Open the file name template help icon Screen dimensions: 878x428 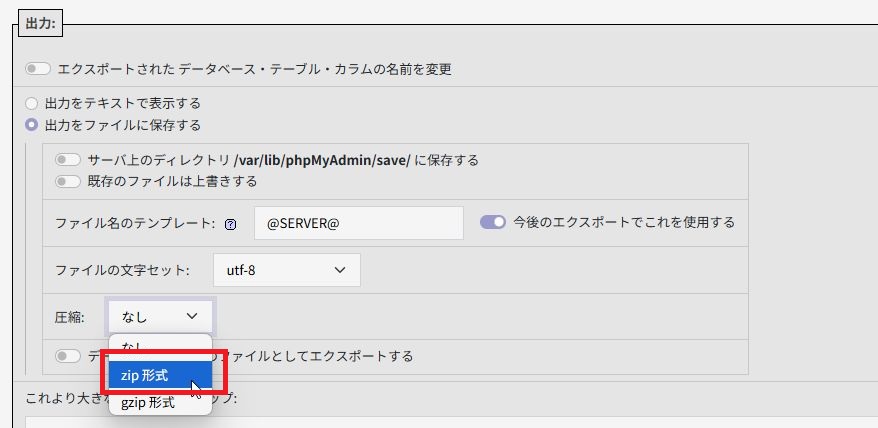pyautogui.click(x=231, y=224)
